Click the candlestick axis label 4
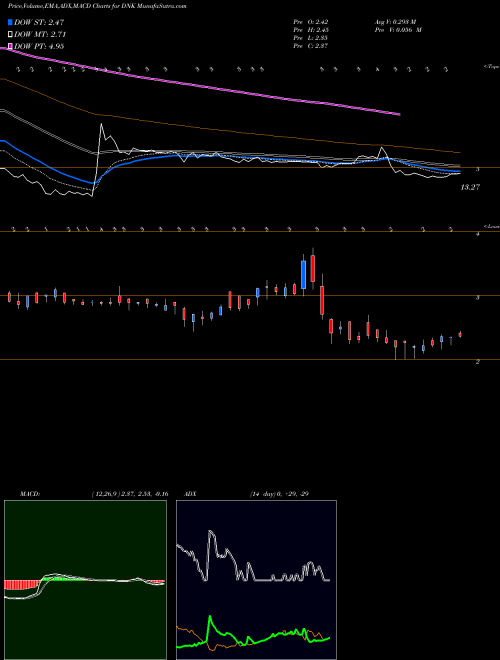The height and width of the screenshot is (660, 500). (x=477, y=234)
